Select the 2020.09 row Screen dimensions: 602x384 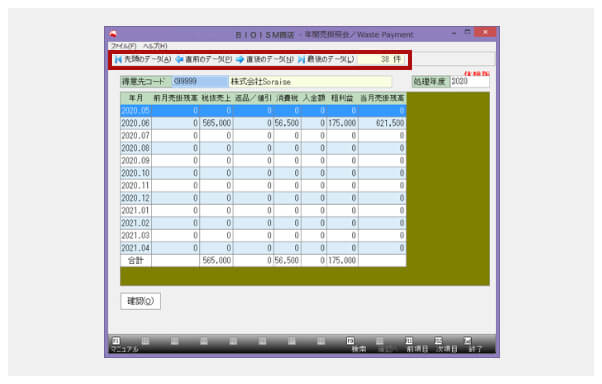click(x=263, y=161)
